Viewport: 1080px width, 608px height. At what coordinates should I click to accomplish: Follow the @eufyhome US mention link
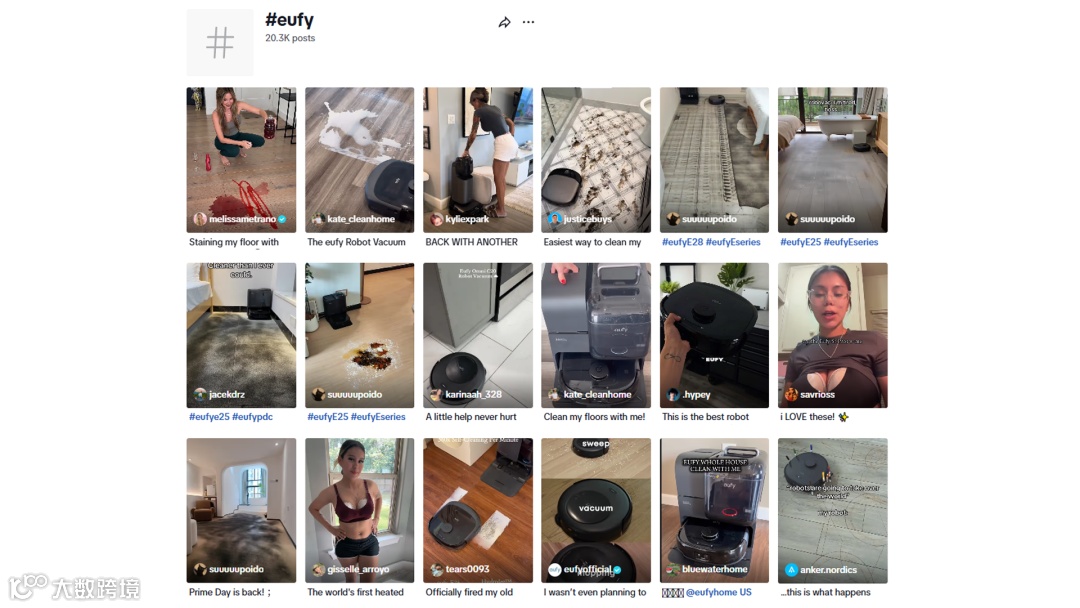(718, 592)
